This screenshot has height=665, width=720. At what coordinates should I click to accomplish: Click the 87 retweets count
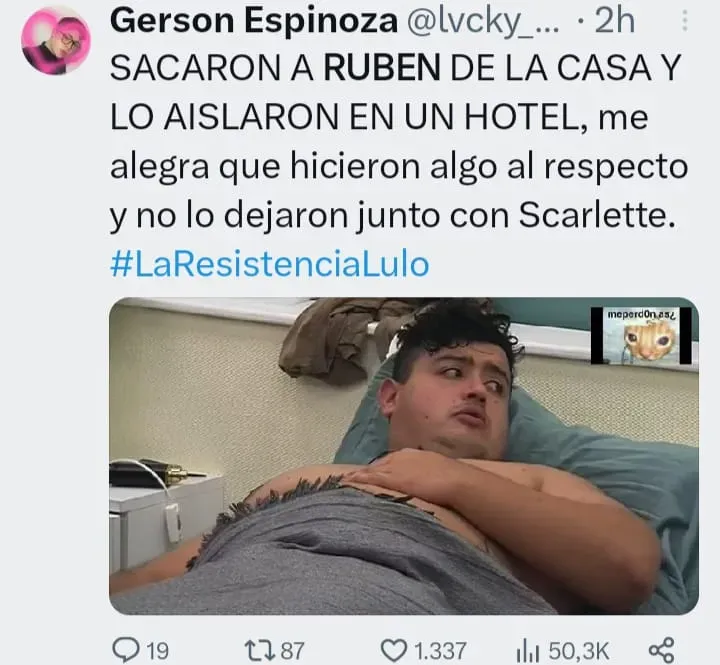[292, 651]
